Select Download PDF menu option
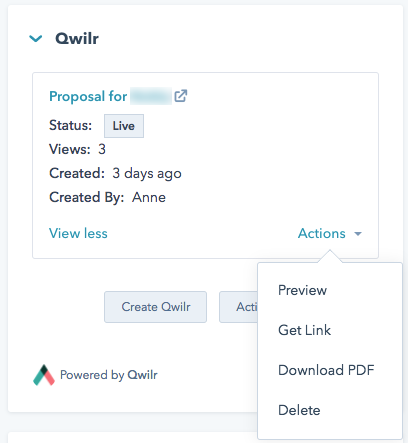 point(326,370)
